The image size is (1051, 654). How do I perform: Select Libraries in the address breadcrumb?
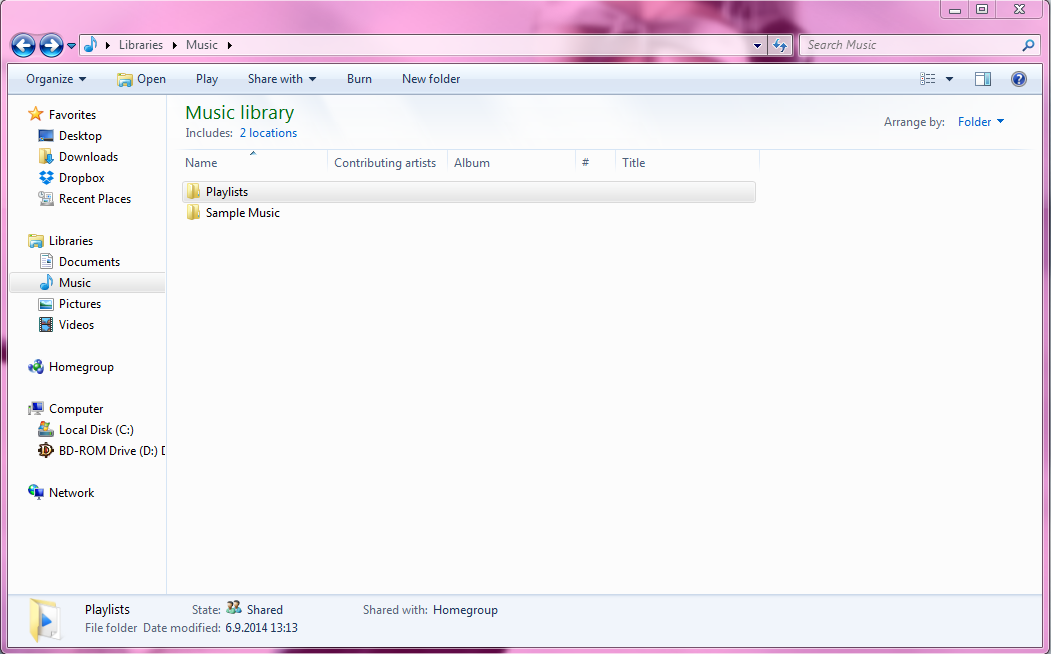click(141, 45)
